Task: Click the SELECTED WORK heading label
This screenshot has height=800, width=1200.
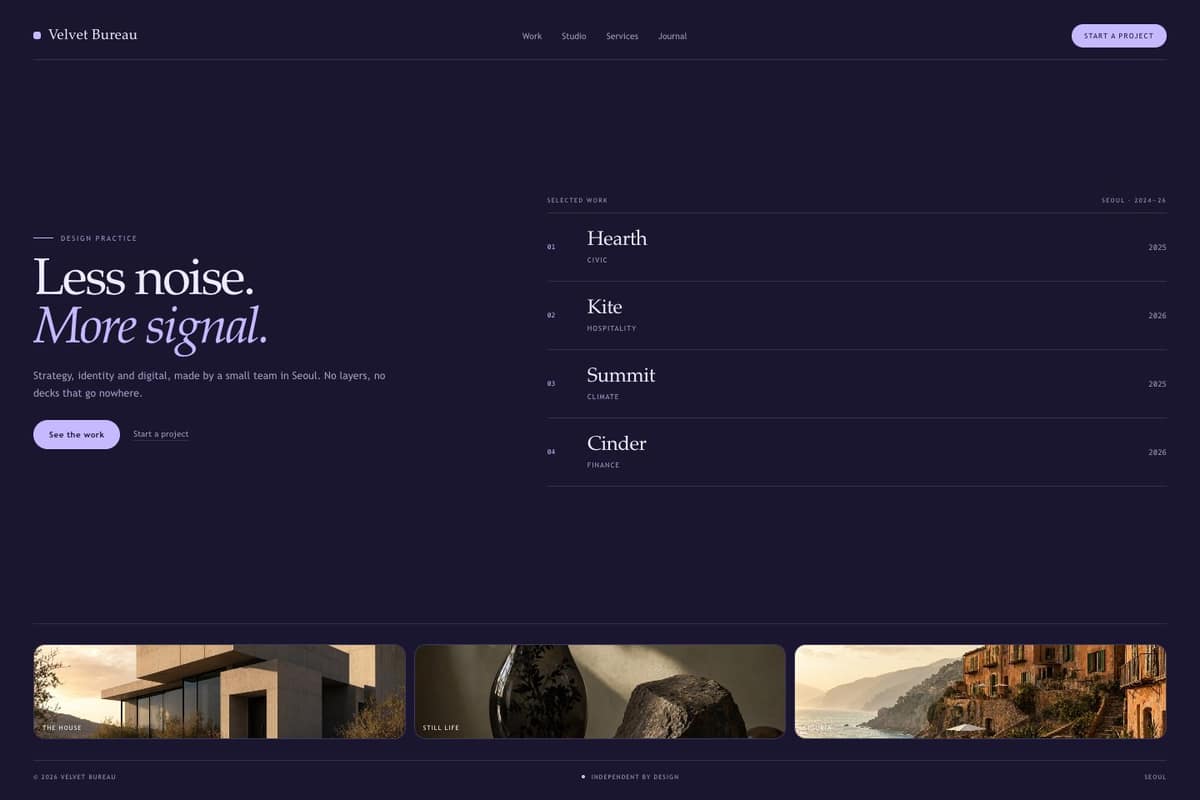Action: pyautogui.click(x=577, y=200)
